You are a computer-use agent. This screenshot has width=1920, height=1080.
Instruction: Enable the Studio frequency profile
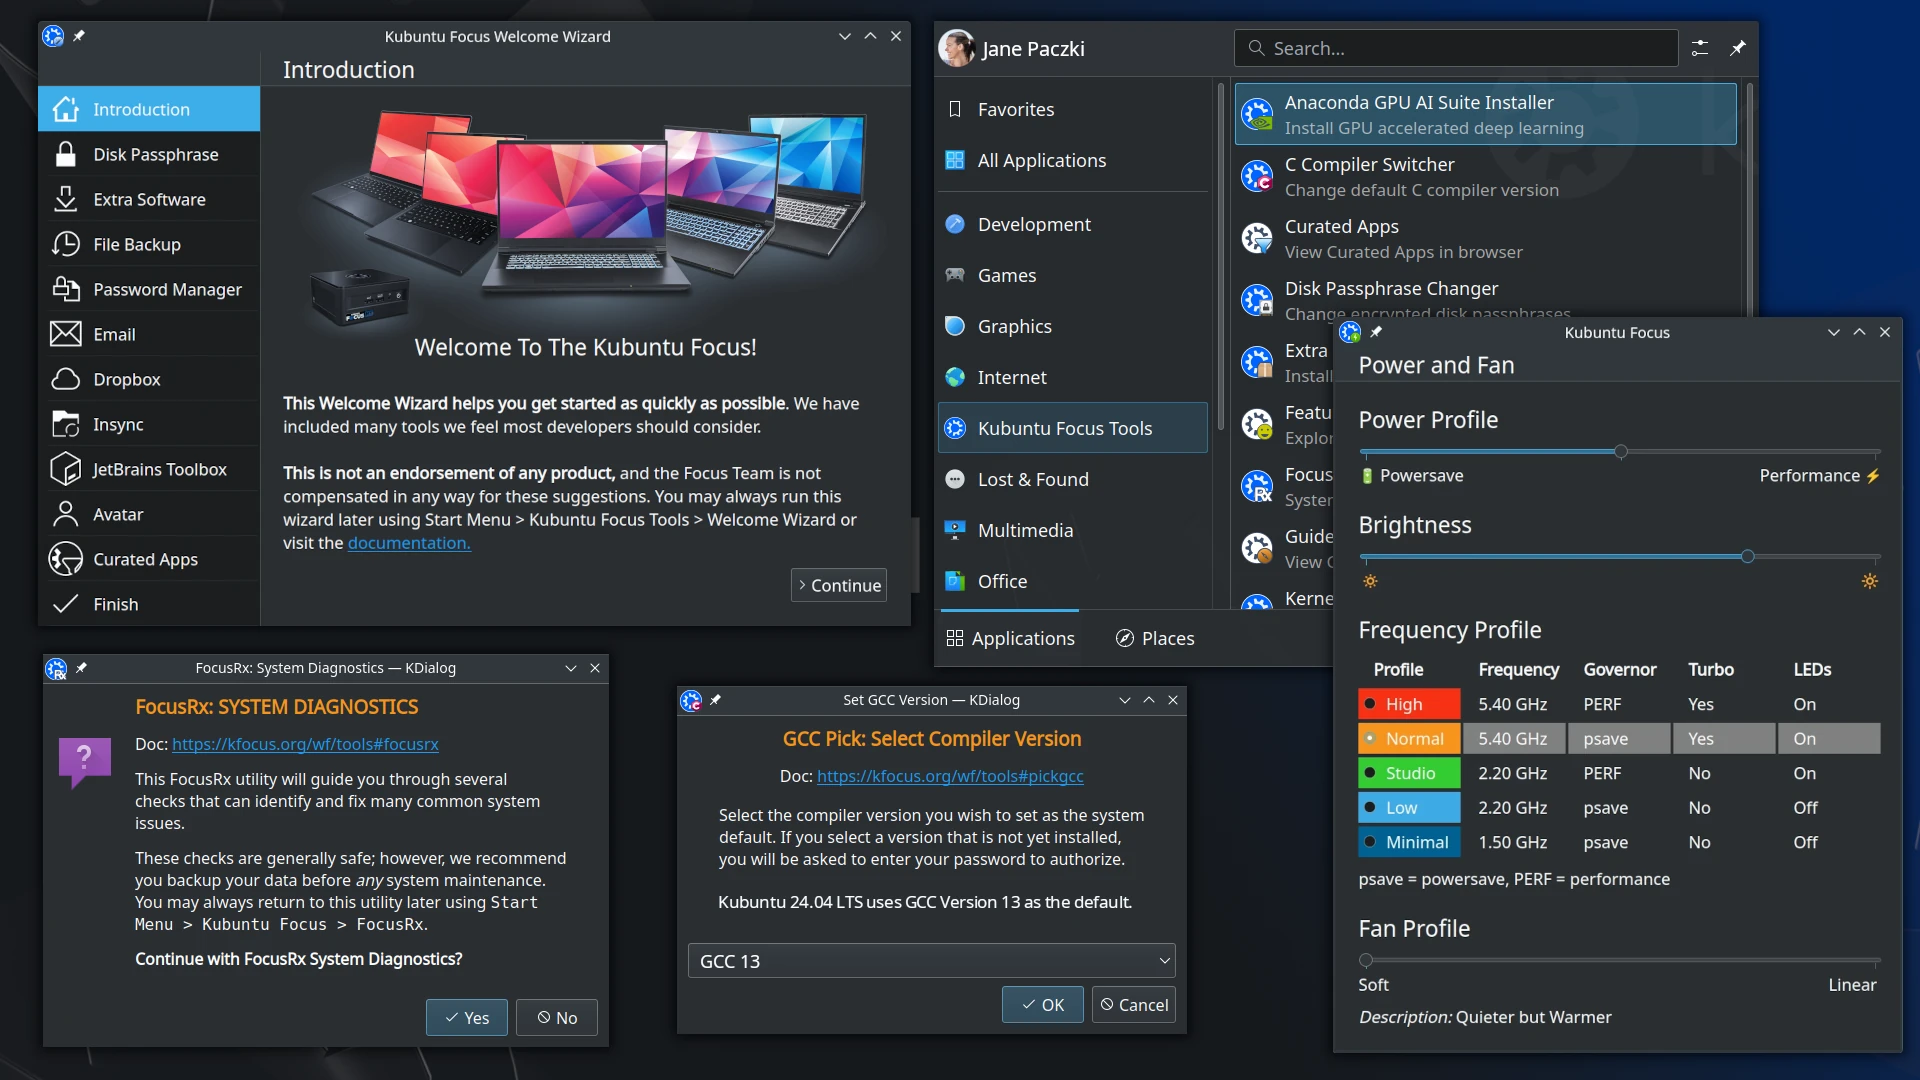pos(1406,772)
